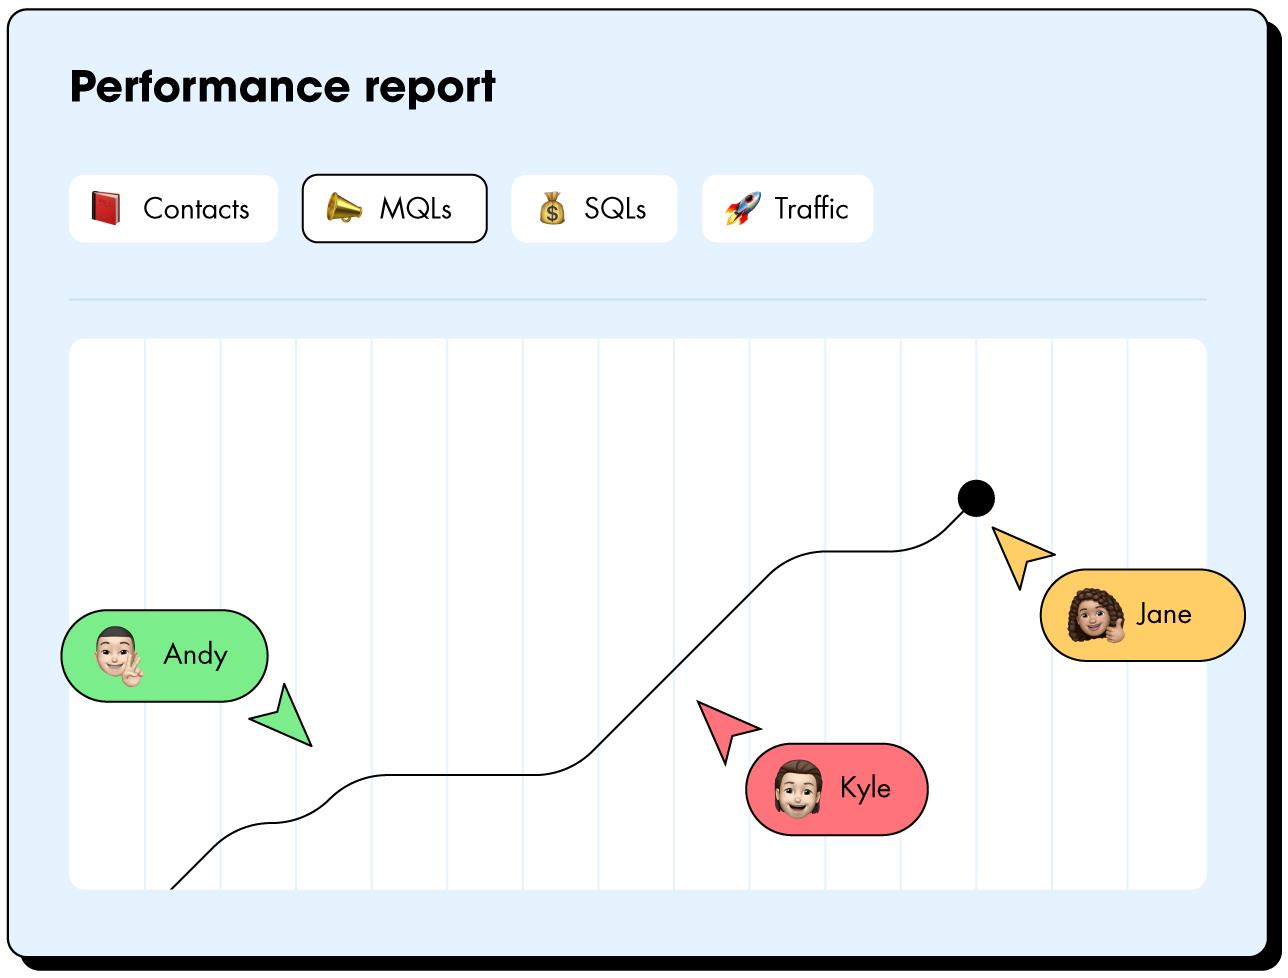Click the red arrow cursor near Kyle
This screenshot has width=1288, height=978.
pyautogui.click(x=725, y=730)
